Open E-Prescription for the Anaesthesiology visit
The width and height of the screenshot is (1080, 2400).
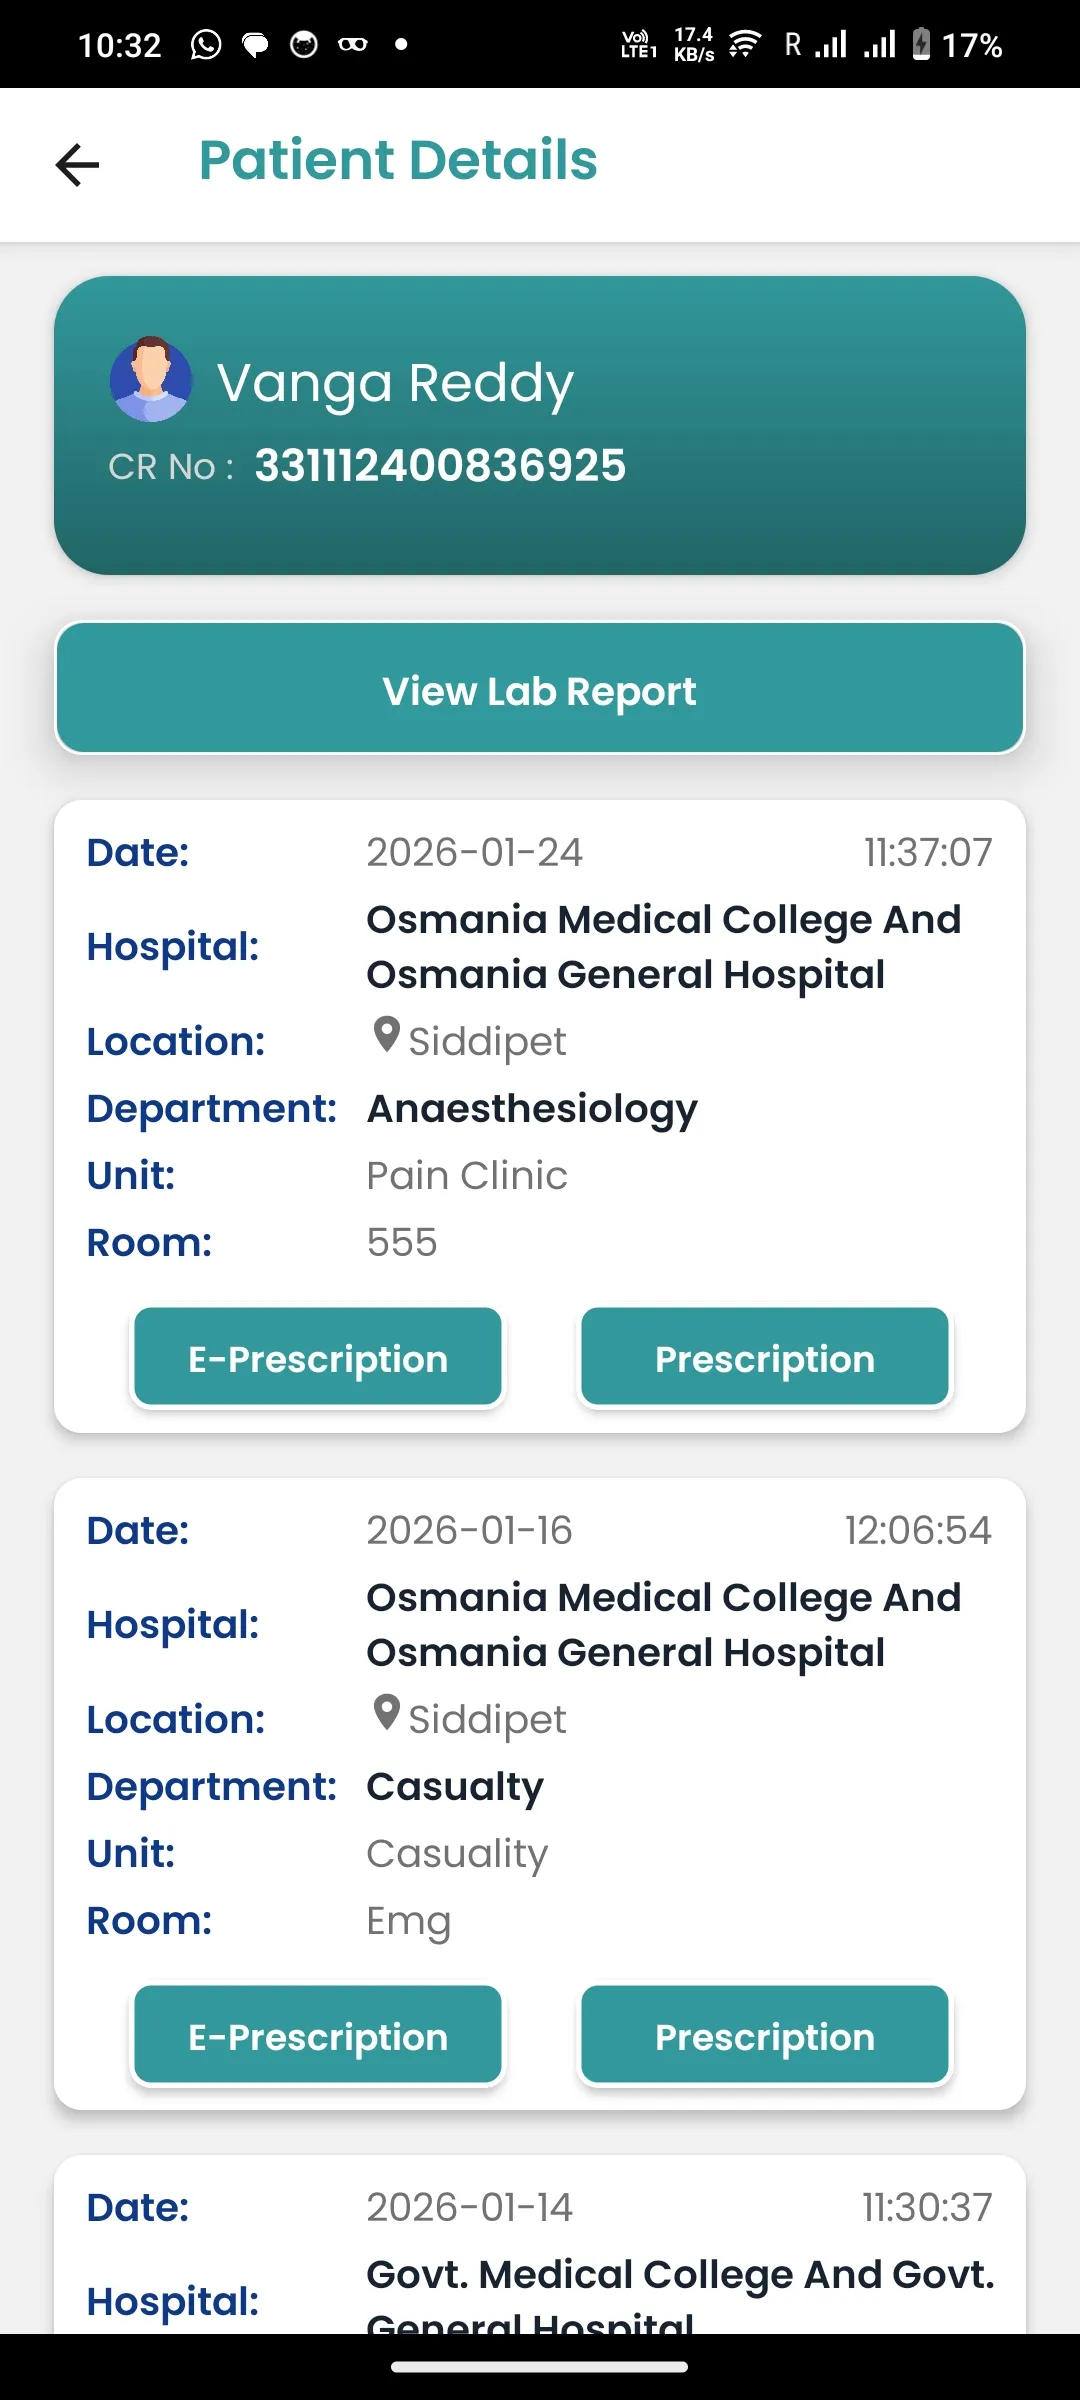tap(318, 1358)
